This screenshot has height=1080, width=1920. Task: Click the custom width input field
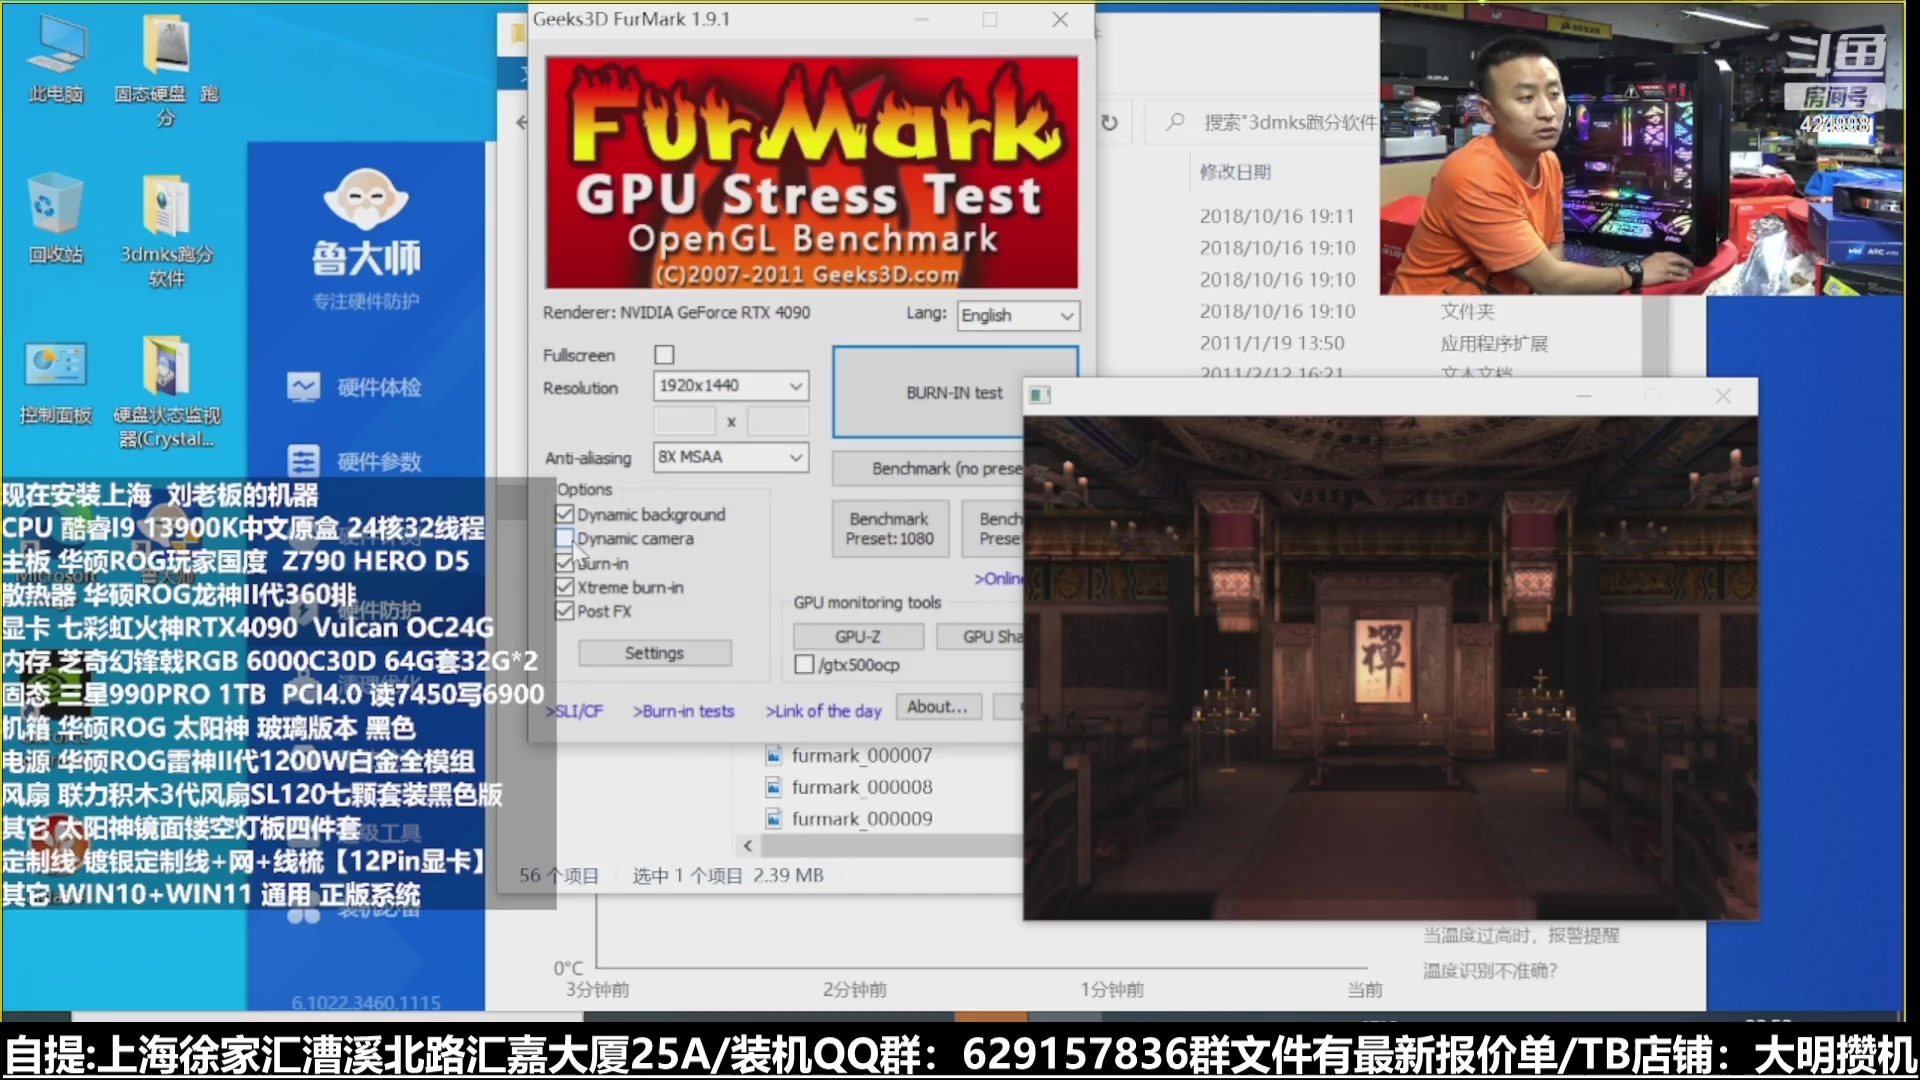[684, 421]
